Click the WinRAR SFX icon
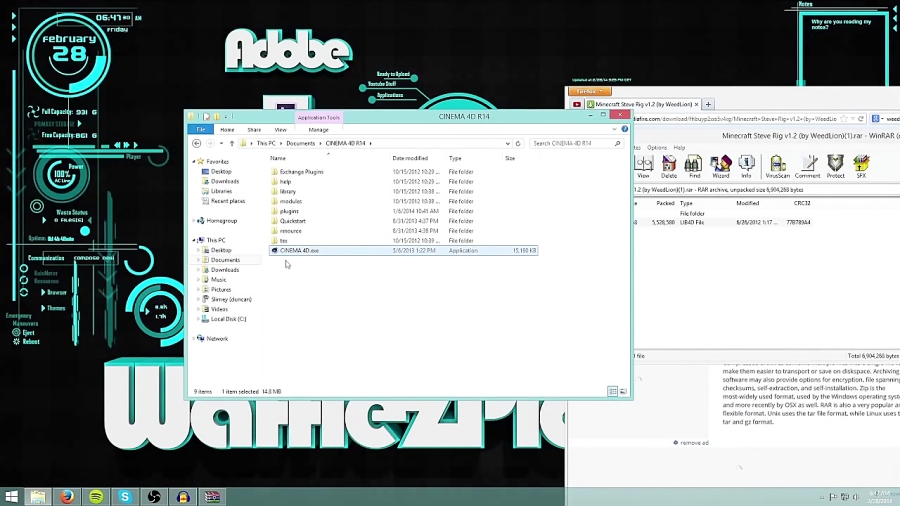900x506 pixels. click(x=861, y=165)
